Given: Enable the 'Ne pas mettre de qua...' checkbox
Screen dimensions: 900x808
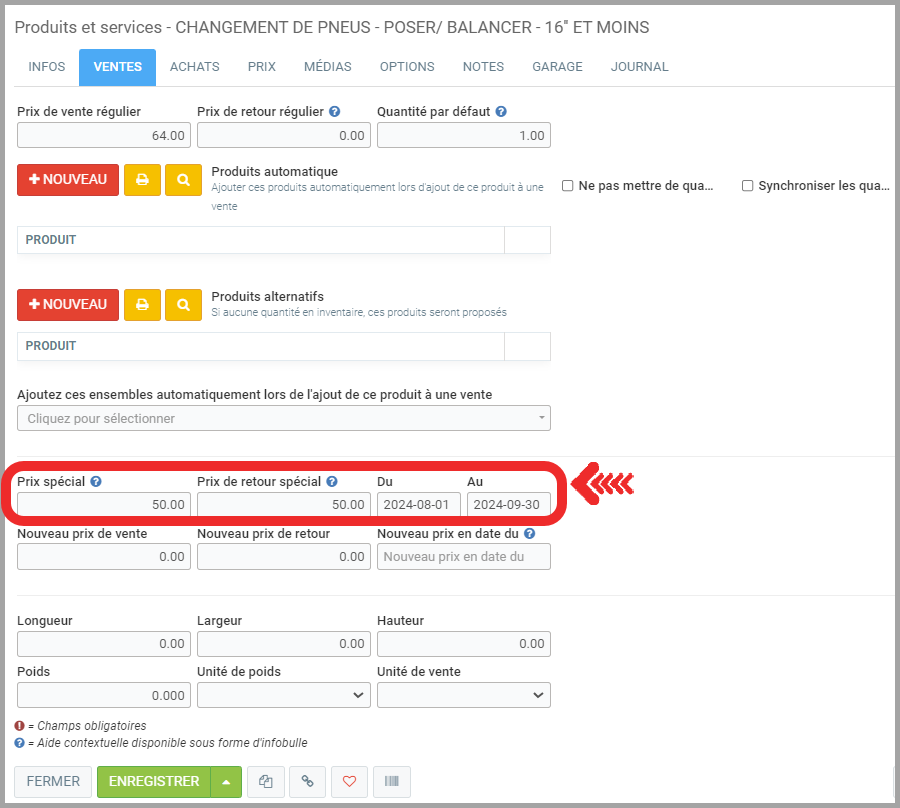Looking at the screenshot, I should [567, 186].
